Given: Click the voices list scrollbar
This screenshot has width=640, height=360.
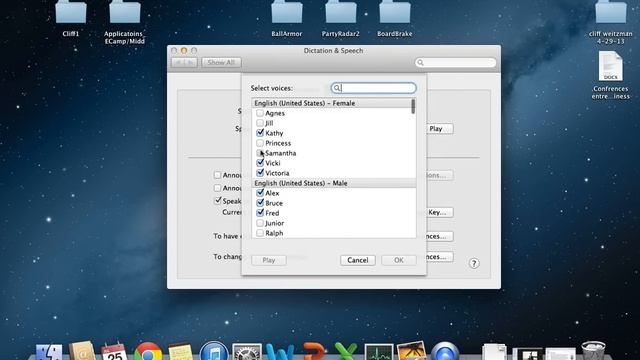Looking at the screenshot, I should point(413,107).
